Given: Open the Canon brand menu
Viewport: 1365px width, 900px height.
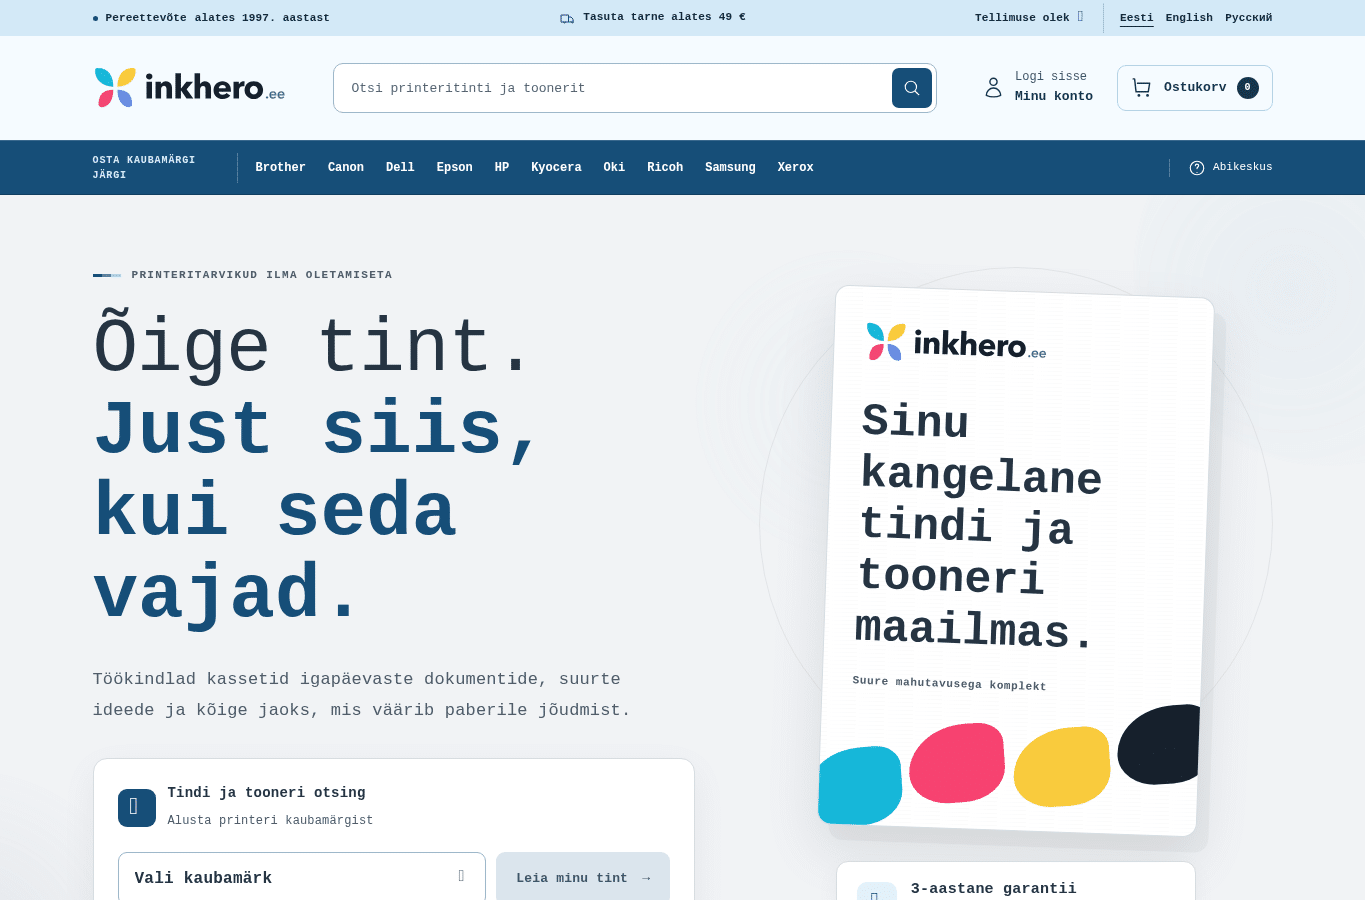Looking at the screenshot, I should [x=346, y=167].
